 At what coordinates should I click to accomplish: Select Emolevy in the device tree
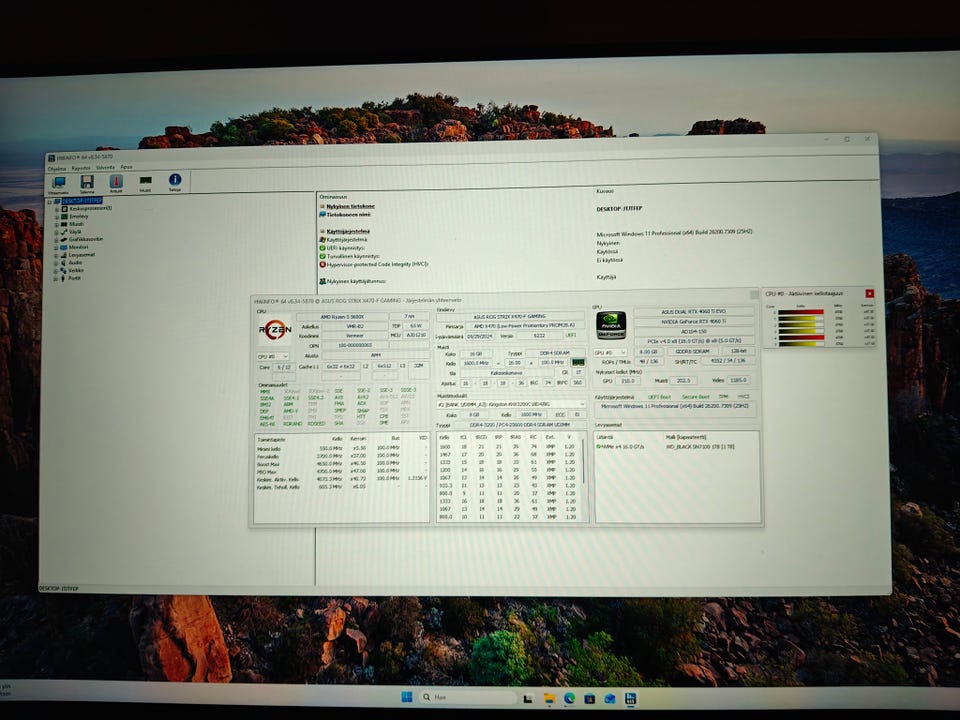click(x=78, y=216)
